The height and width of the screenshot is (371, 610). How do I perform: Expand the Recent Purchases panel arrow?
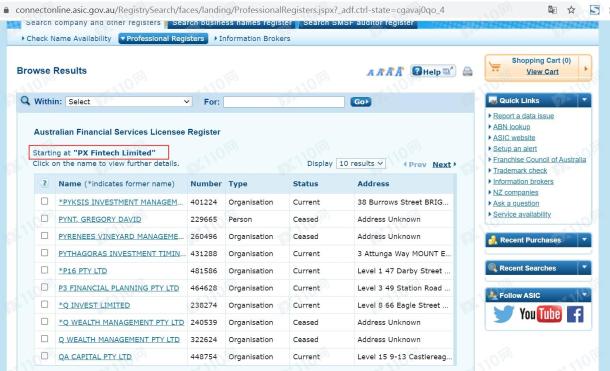click(x=584, y=240)
